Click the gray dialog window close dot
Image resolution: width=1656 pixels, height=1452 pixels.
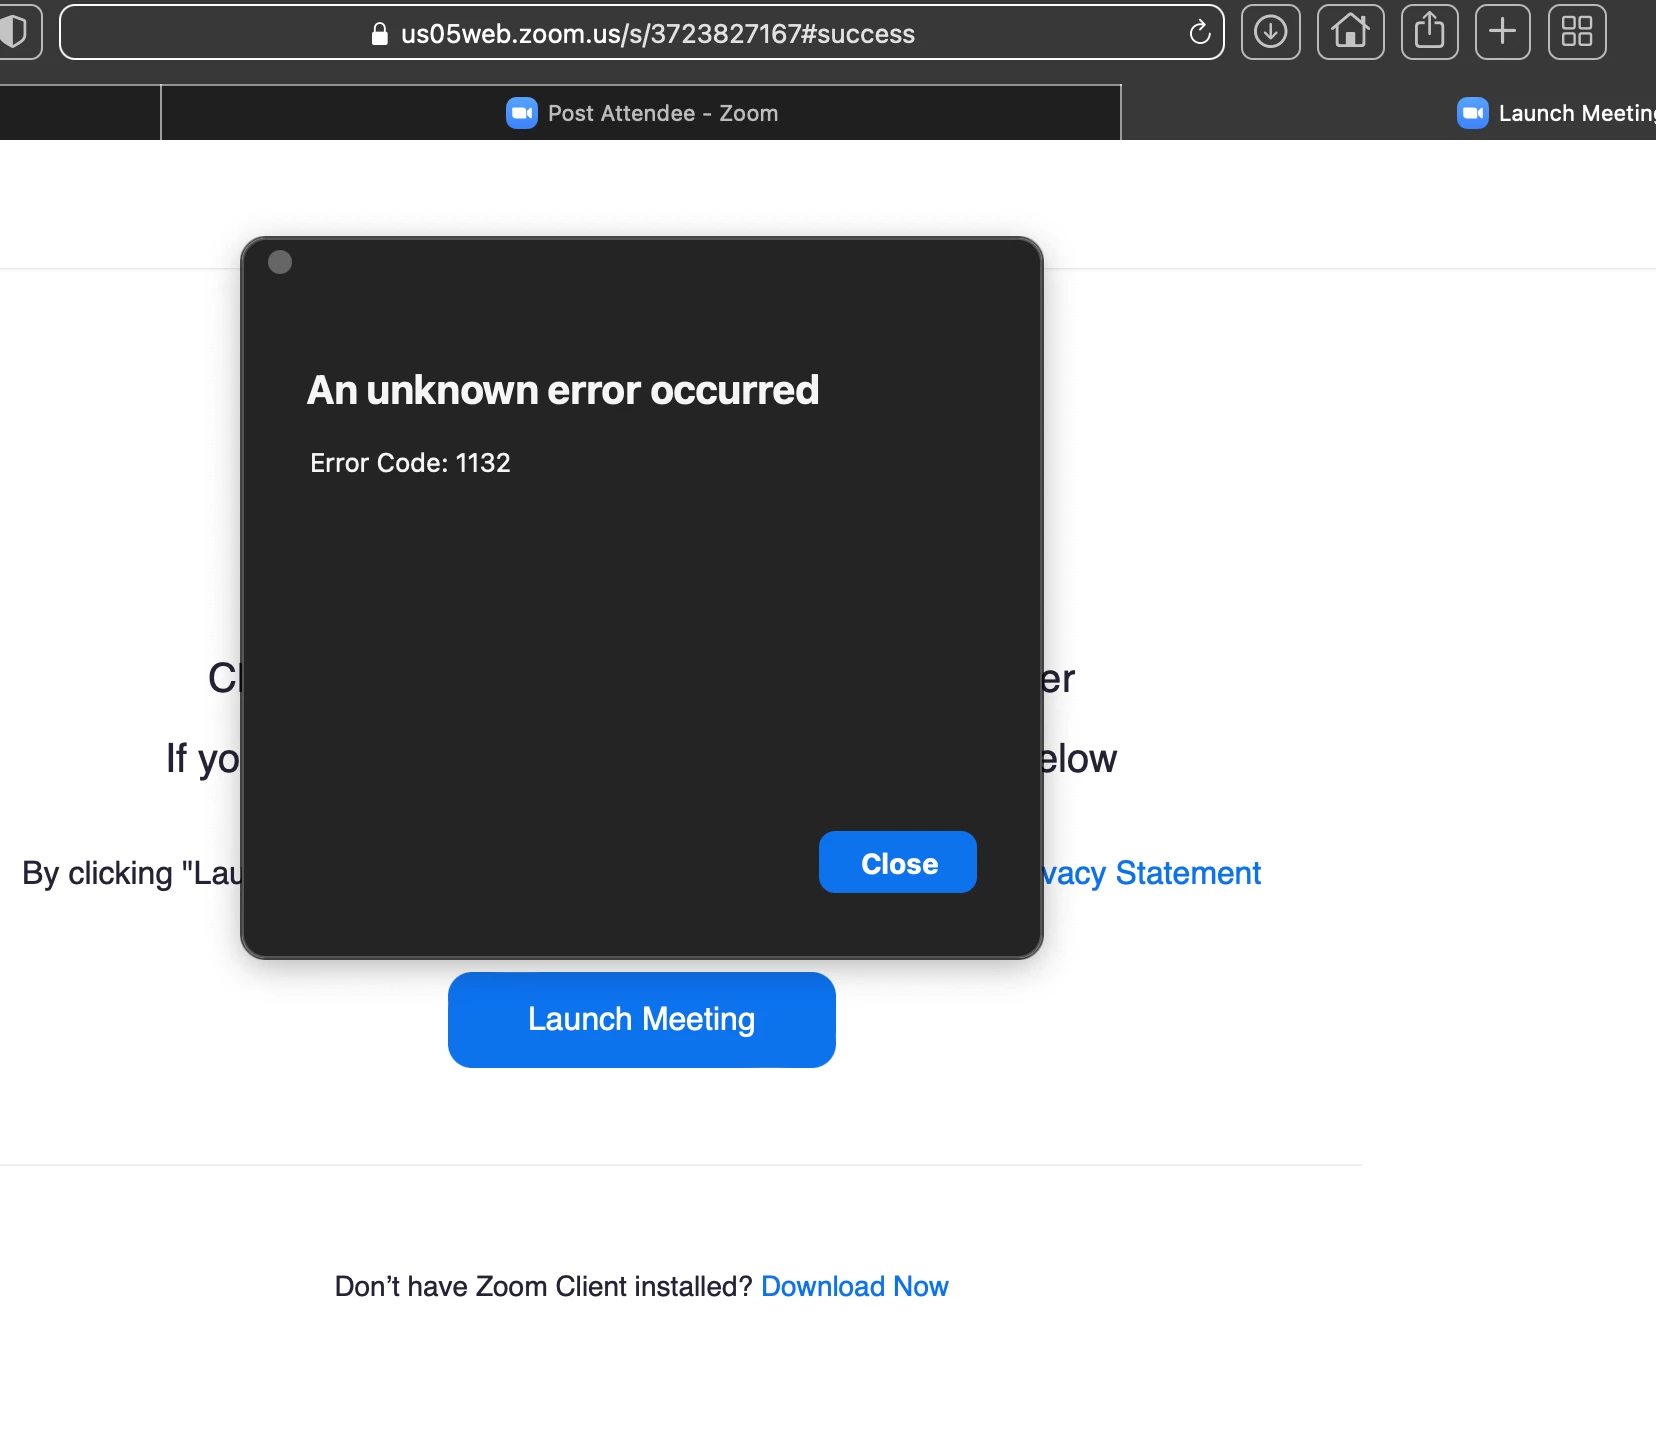280,262
